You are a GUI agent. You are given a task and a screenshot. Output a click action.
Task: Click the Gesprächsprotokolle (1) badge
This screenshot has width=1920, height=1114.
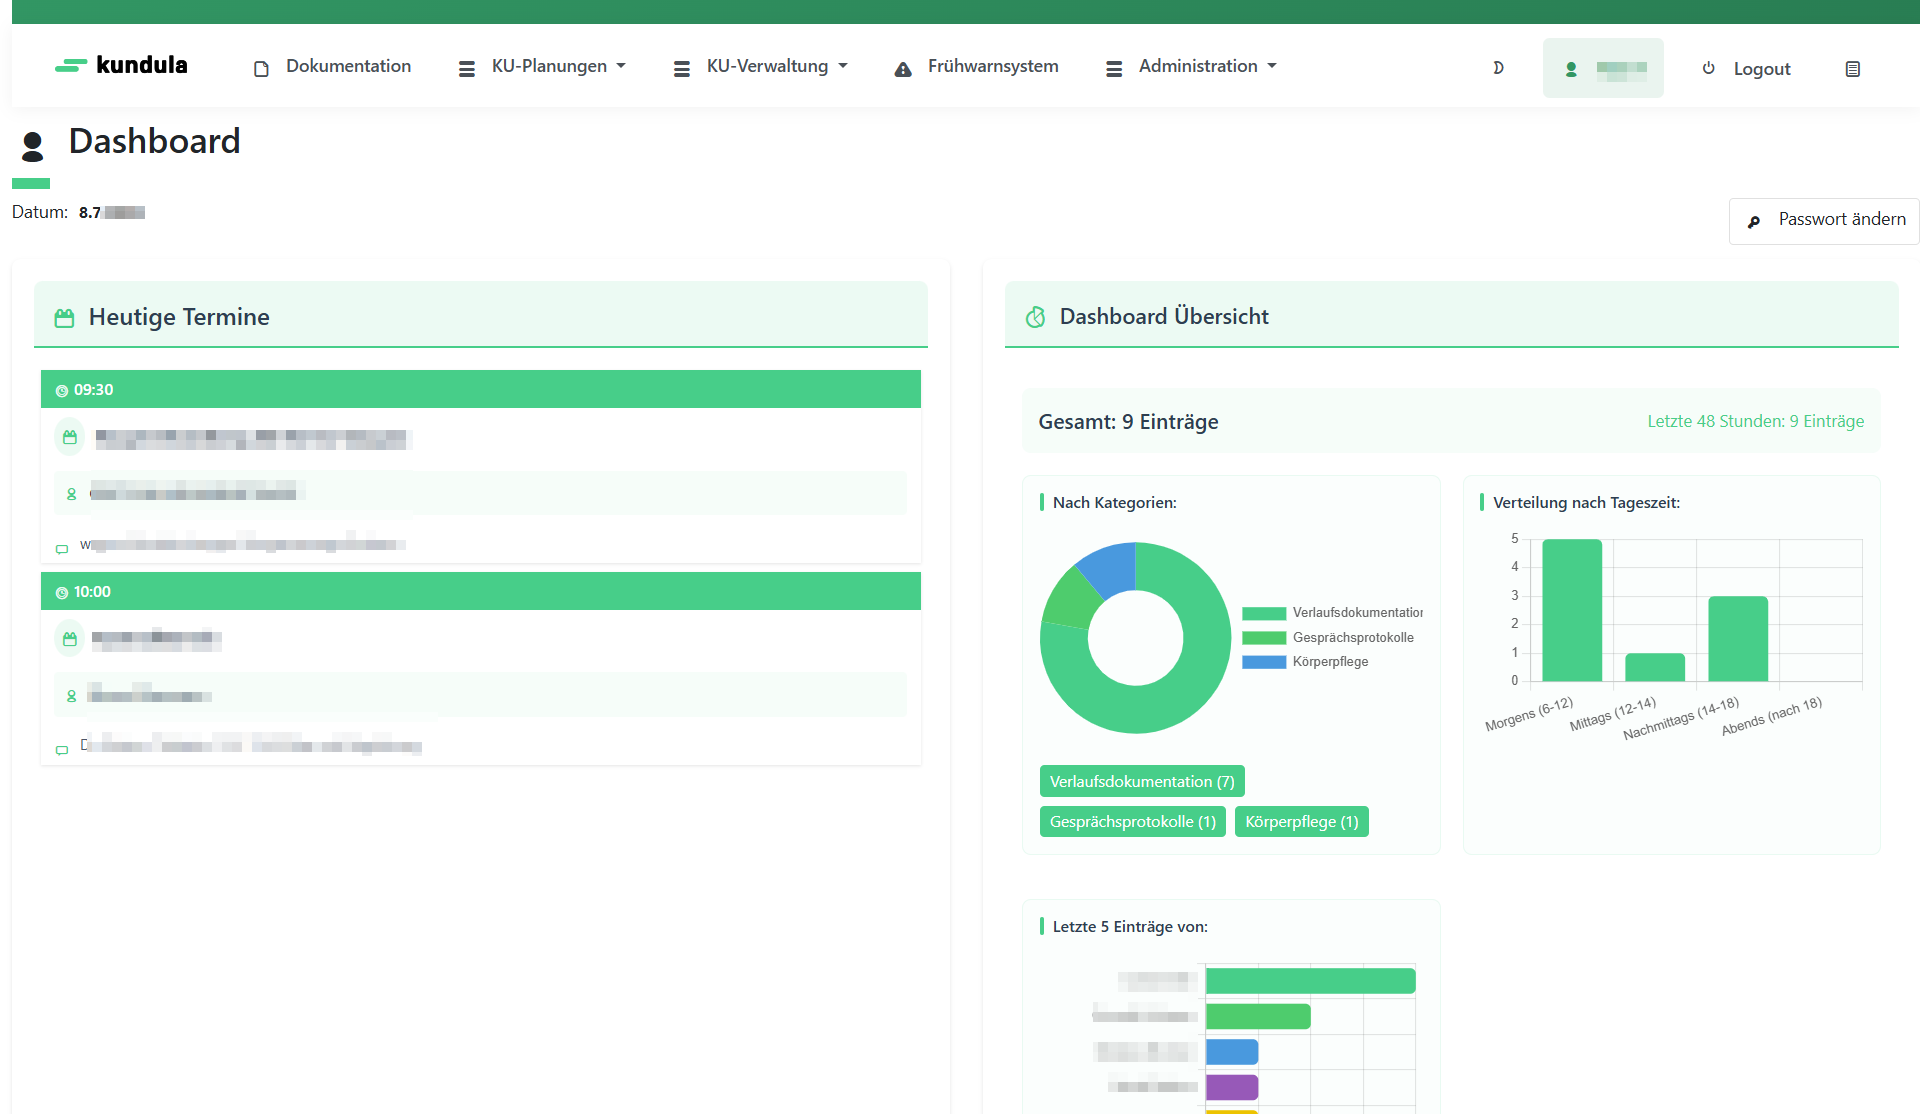tap(1132, 822)
